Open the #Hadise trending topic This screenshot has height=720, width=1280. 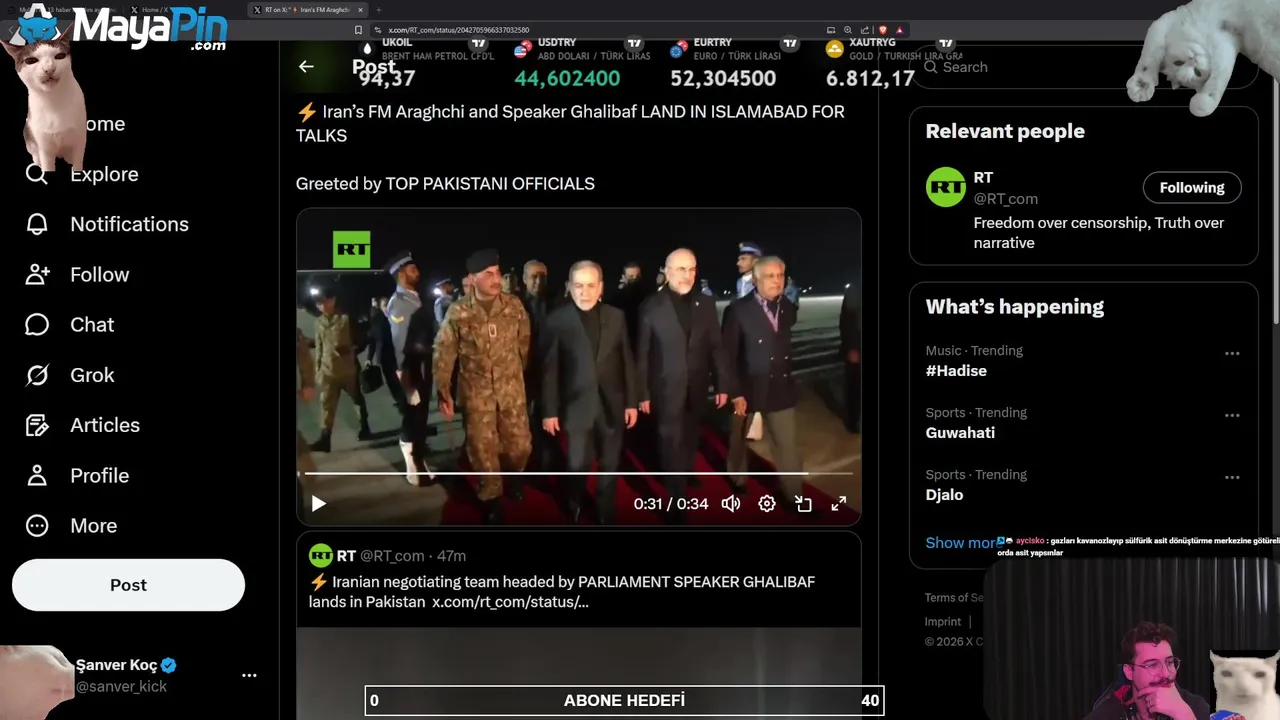point(956,371)
